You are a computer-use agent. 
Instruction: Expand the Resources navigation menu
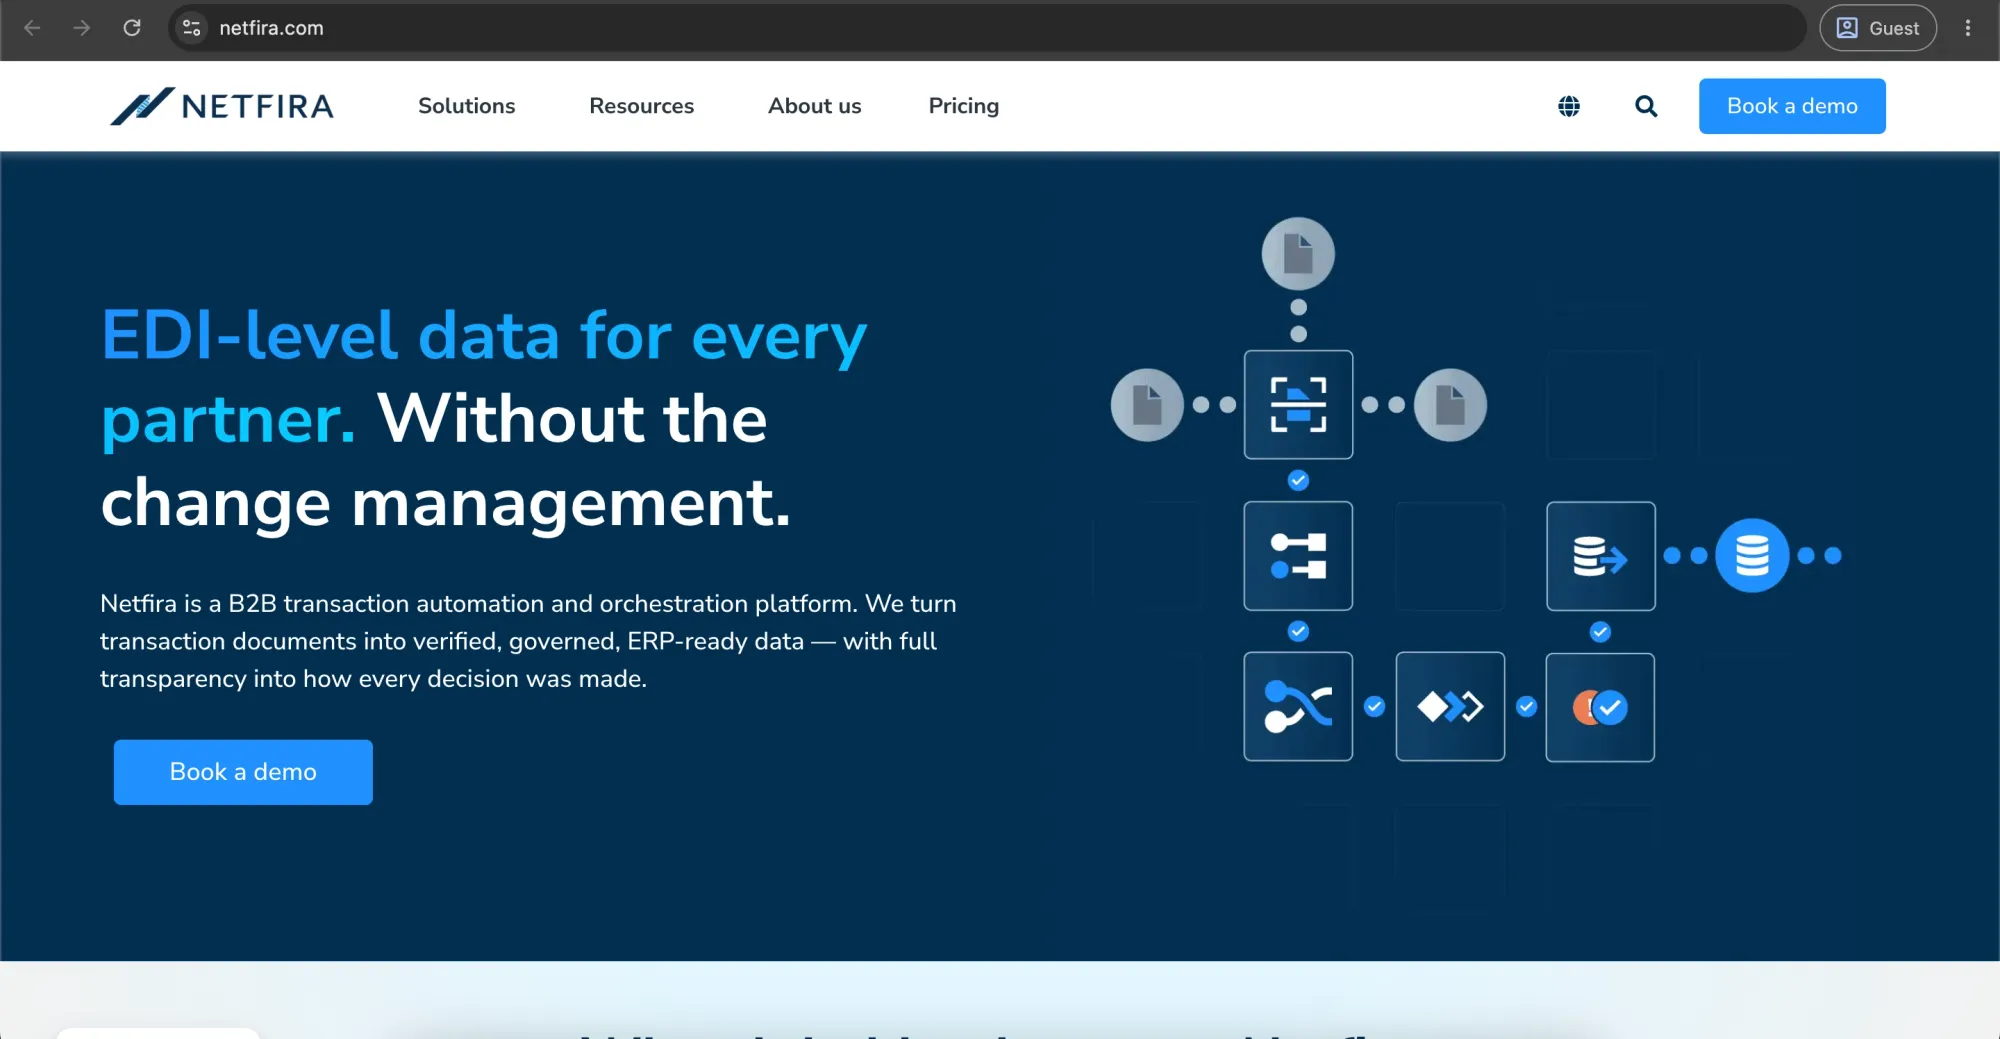(x=642, y=106)
